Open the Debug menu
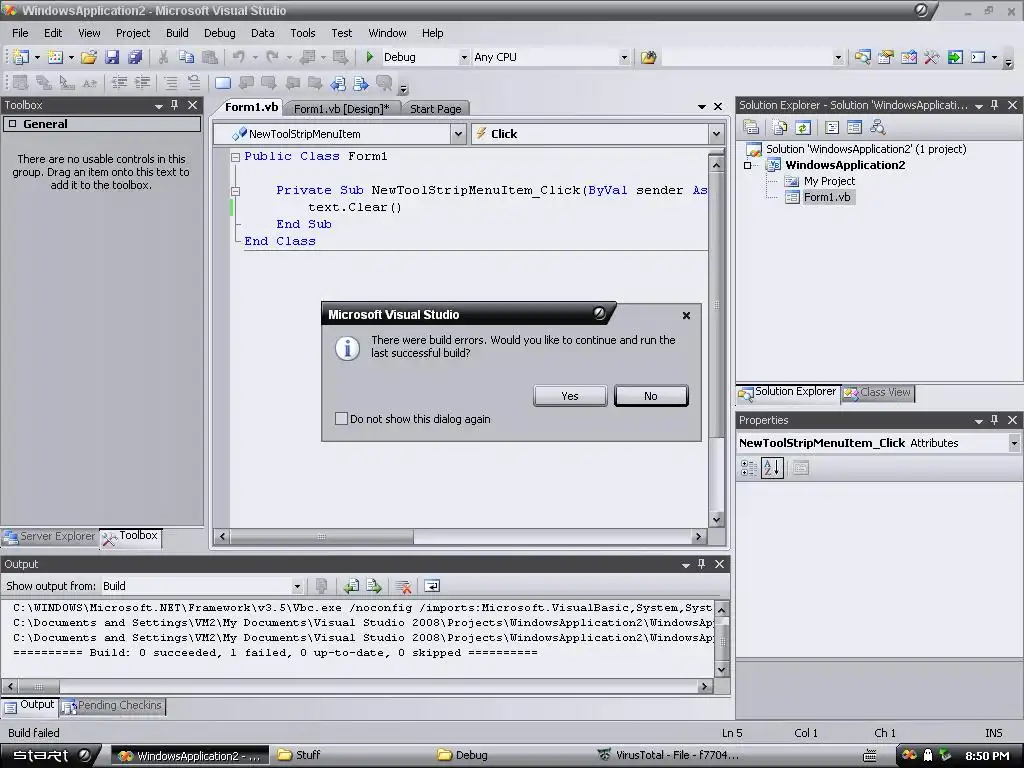This screenshot has width=1024, height=768. [219, 33]
